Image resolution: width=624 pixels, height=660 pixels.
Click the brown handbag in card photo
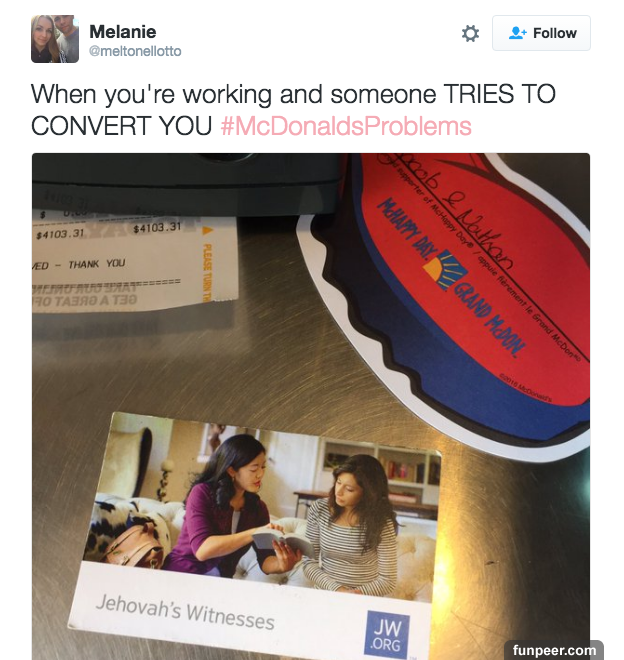coord(134,545)
